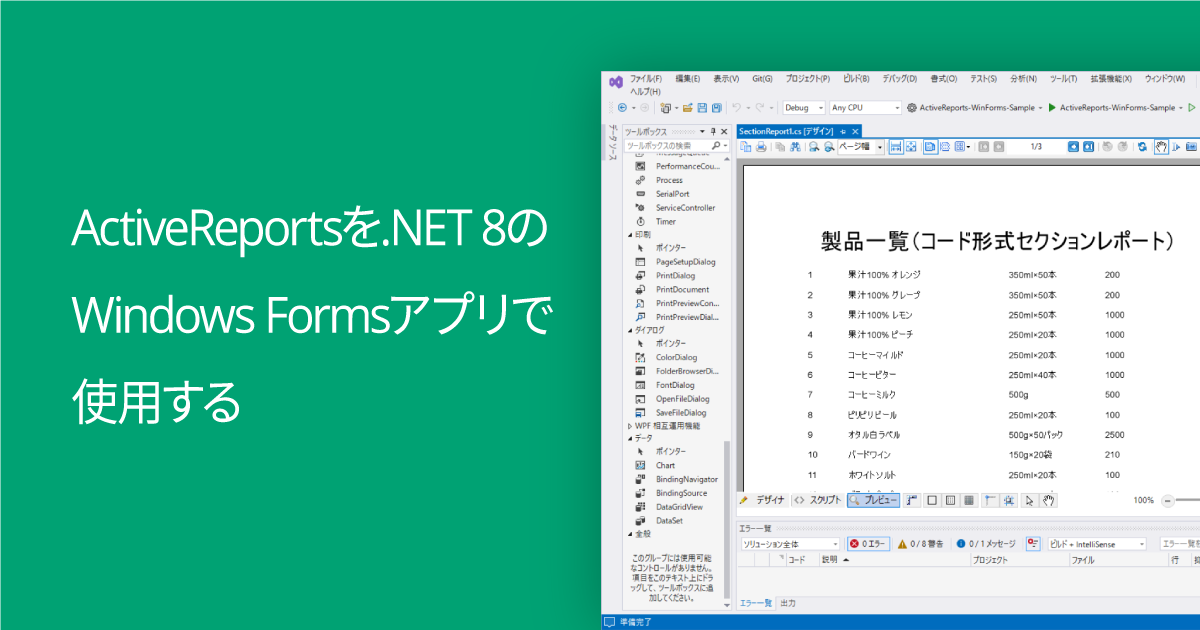The width and height of the screenshot is (1200, 630).
Task: Click the open file folder icon
Action: click(687, 107)
